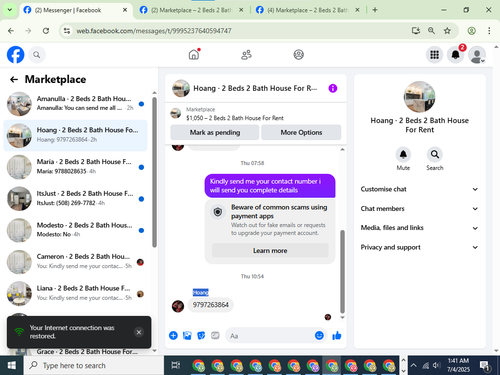This screenshot has width=500, height=375.
Task: Attach a file image icon in composer
Action: [187, 335]
